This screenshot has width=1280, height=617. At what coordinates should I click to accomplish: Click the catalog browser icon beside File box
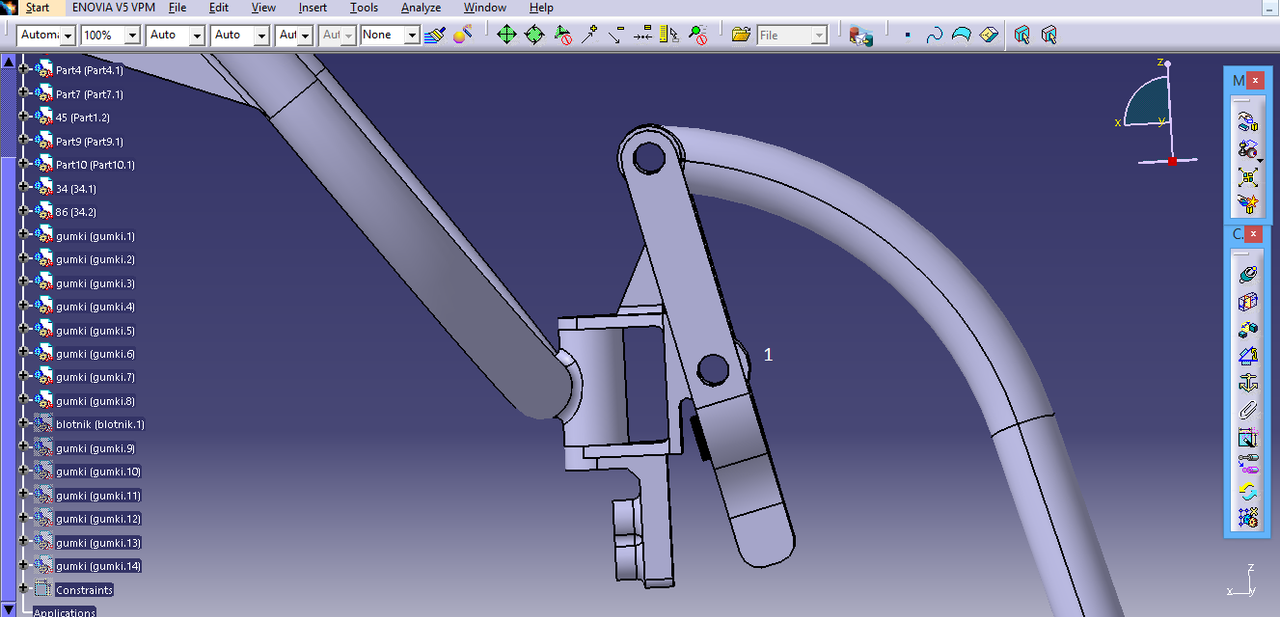pyautogui.click(x=861, y=35)
